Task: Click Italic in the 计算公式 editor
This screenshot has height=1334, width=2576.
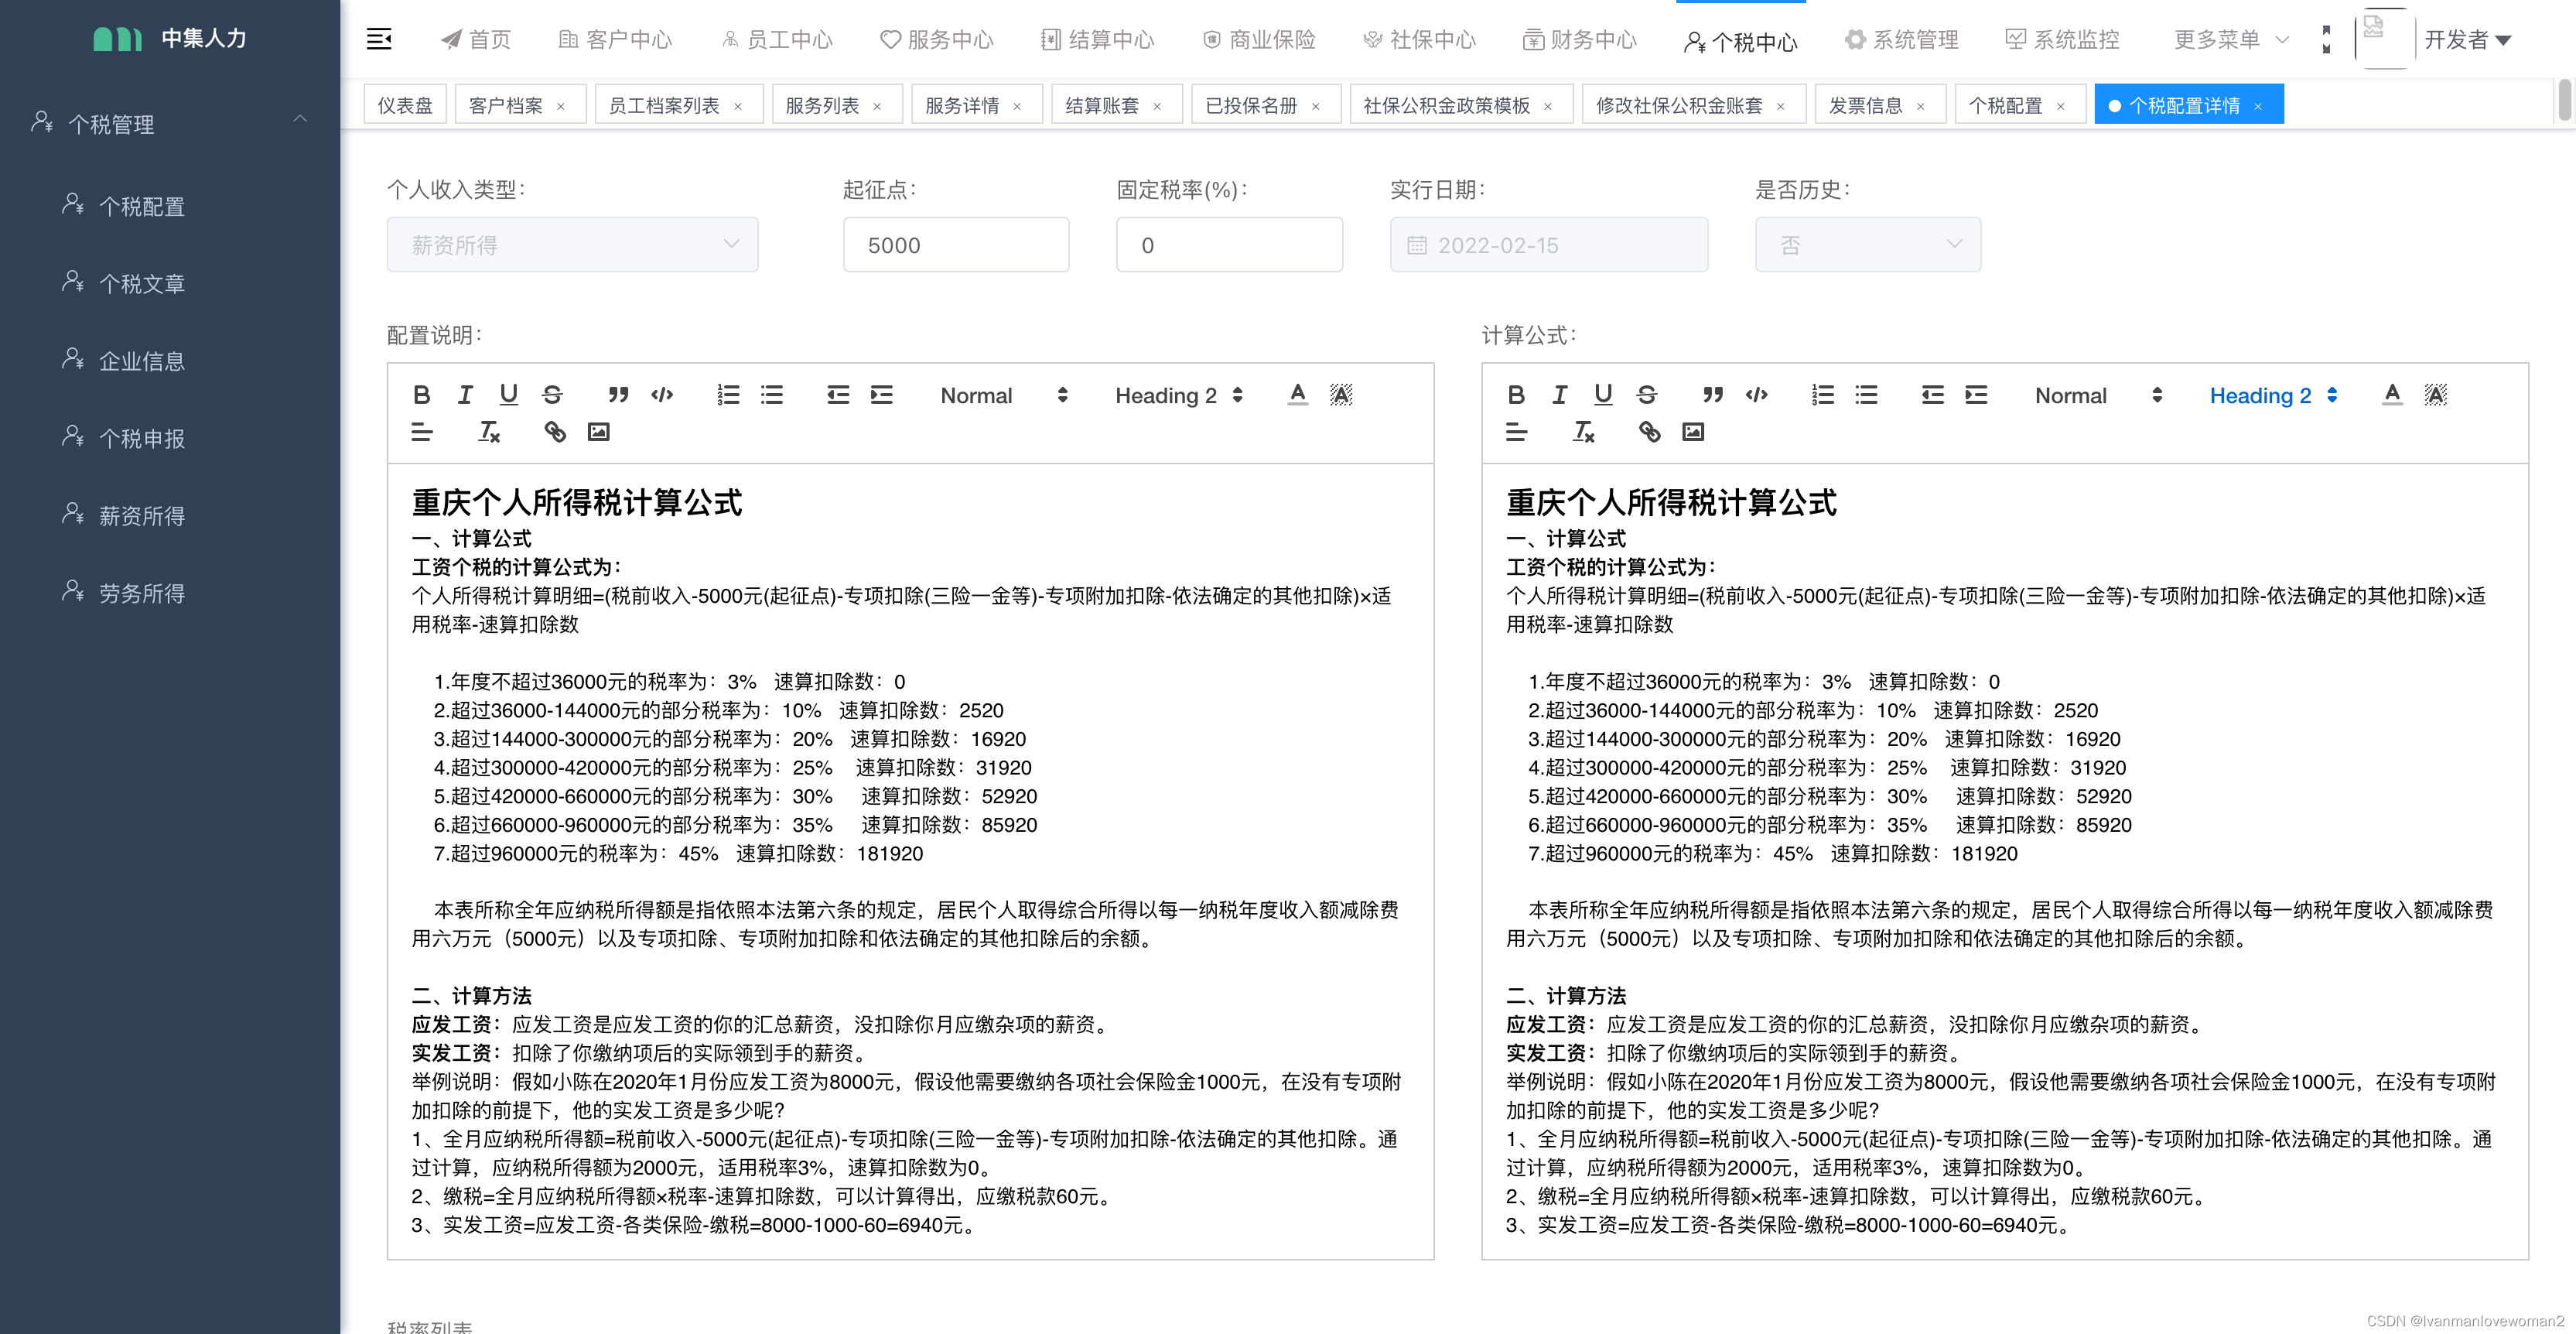Action: pos(1559,395)
